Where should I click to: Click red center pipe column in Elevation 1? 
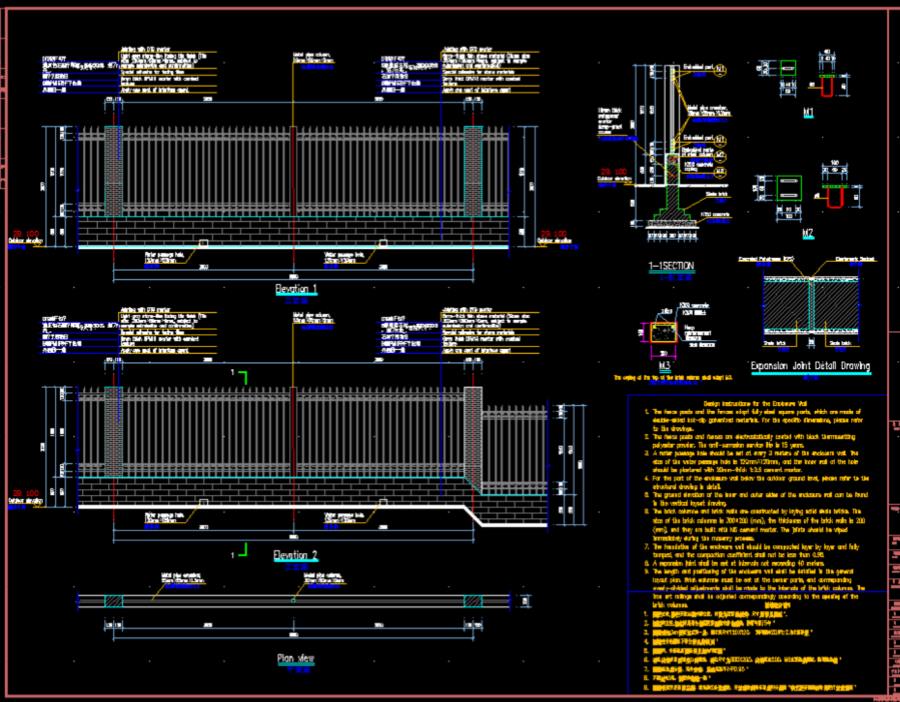pyautogui.click(x=293, y=172)
